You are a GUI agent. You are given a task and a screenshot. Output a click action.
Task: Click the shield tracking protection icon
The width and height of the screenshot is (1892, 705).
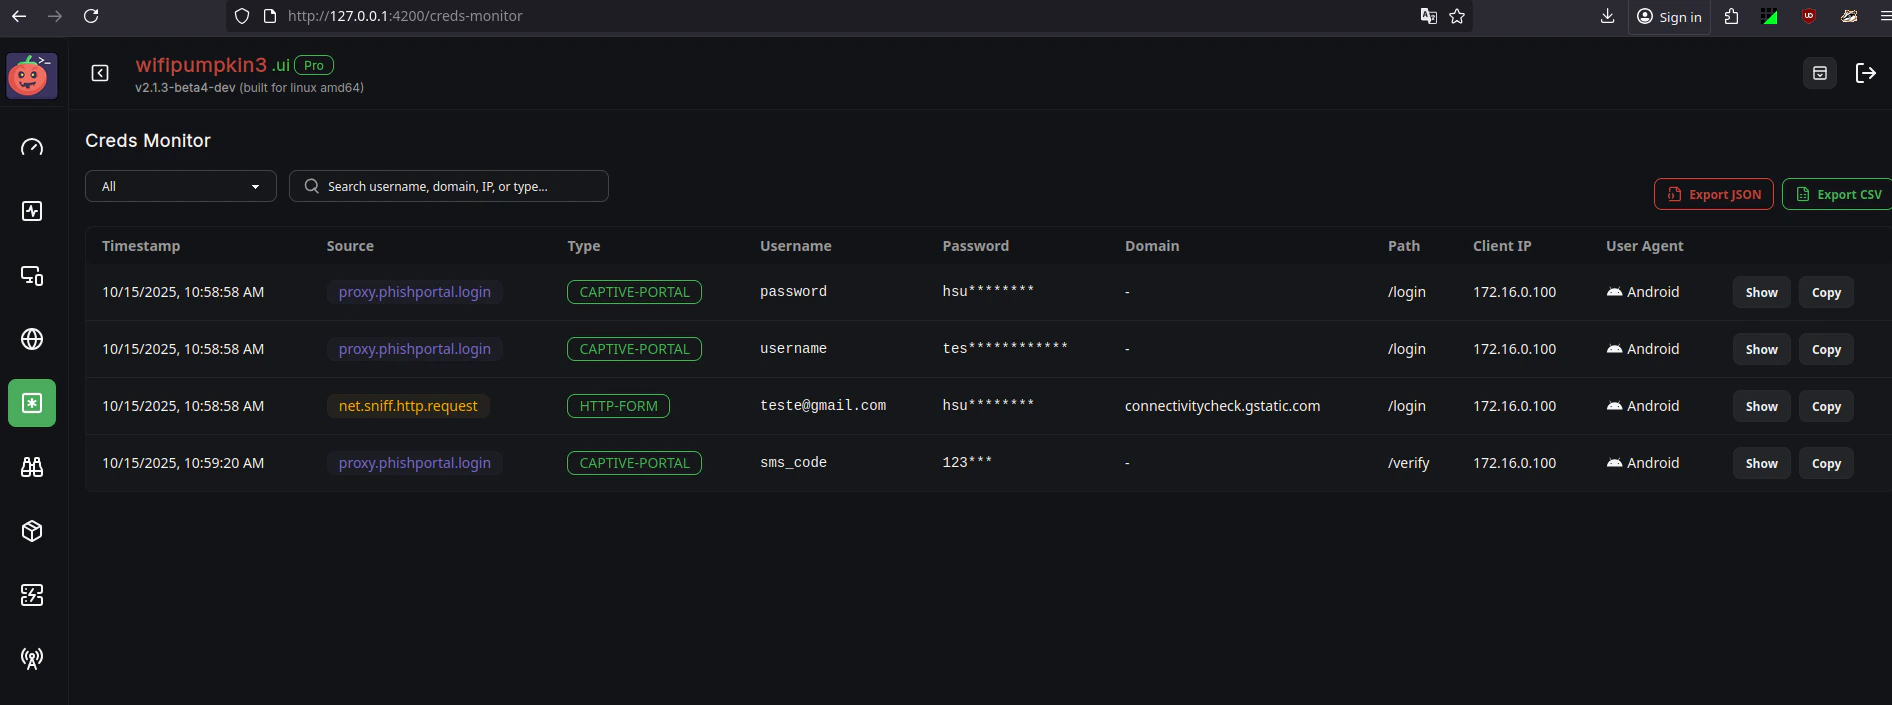coord(242,16)
